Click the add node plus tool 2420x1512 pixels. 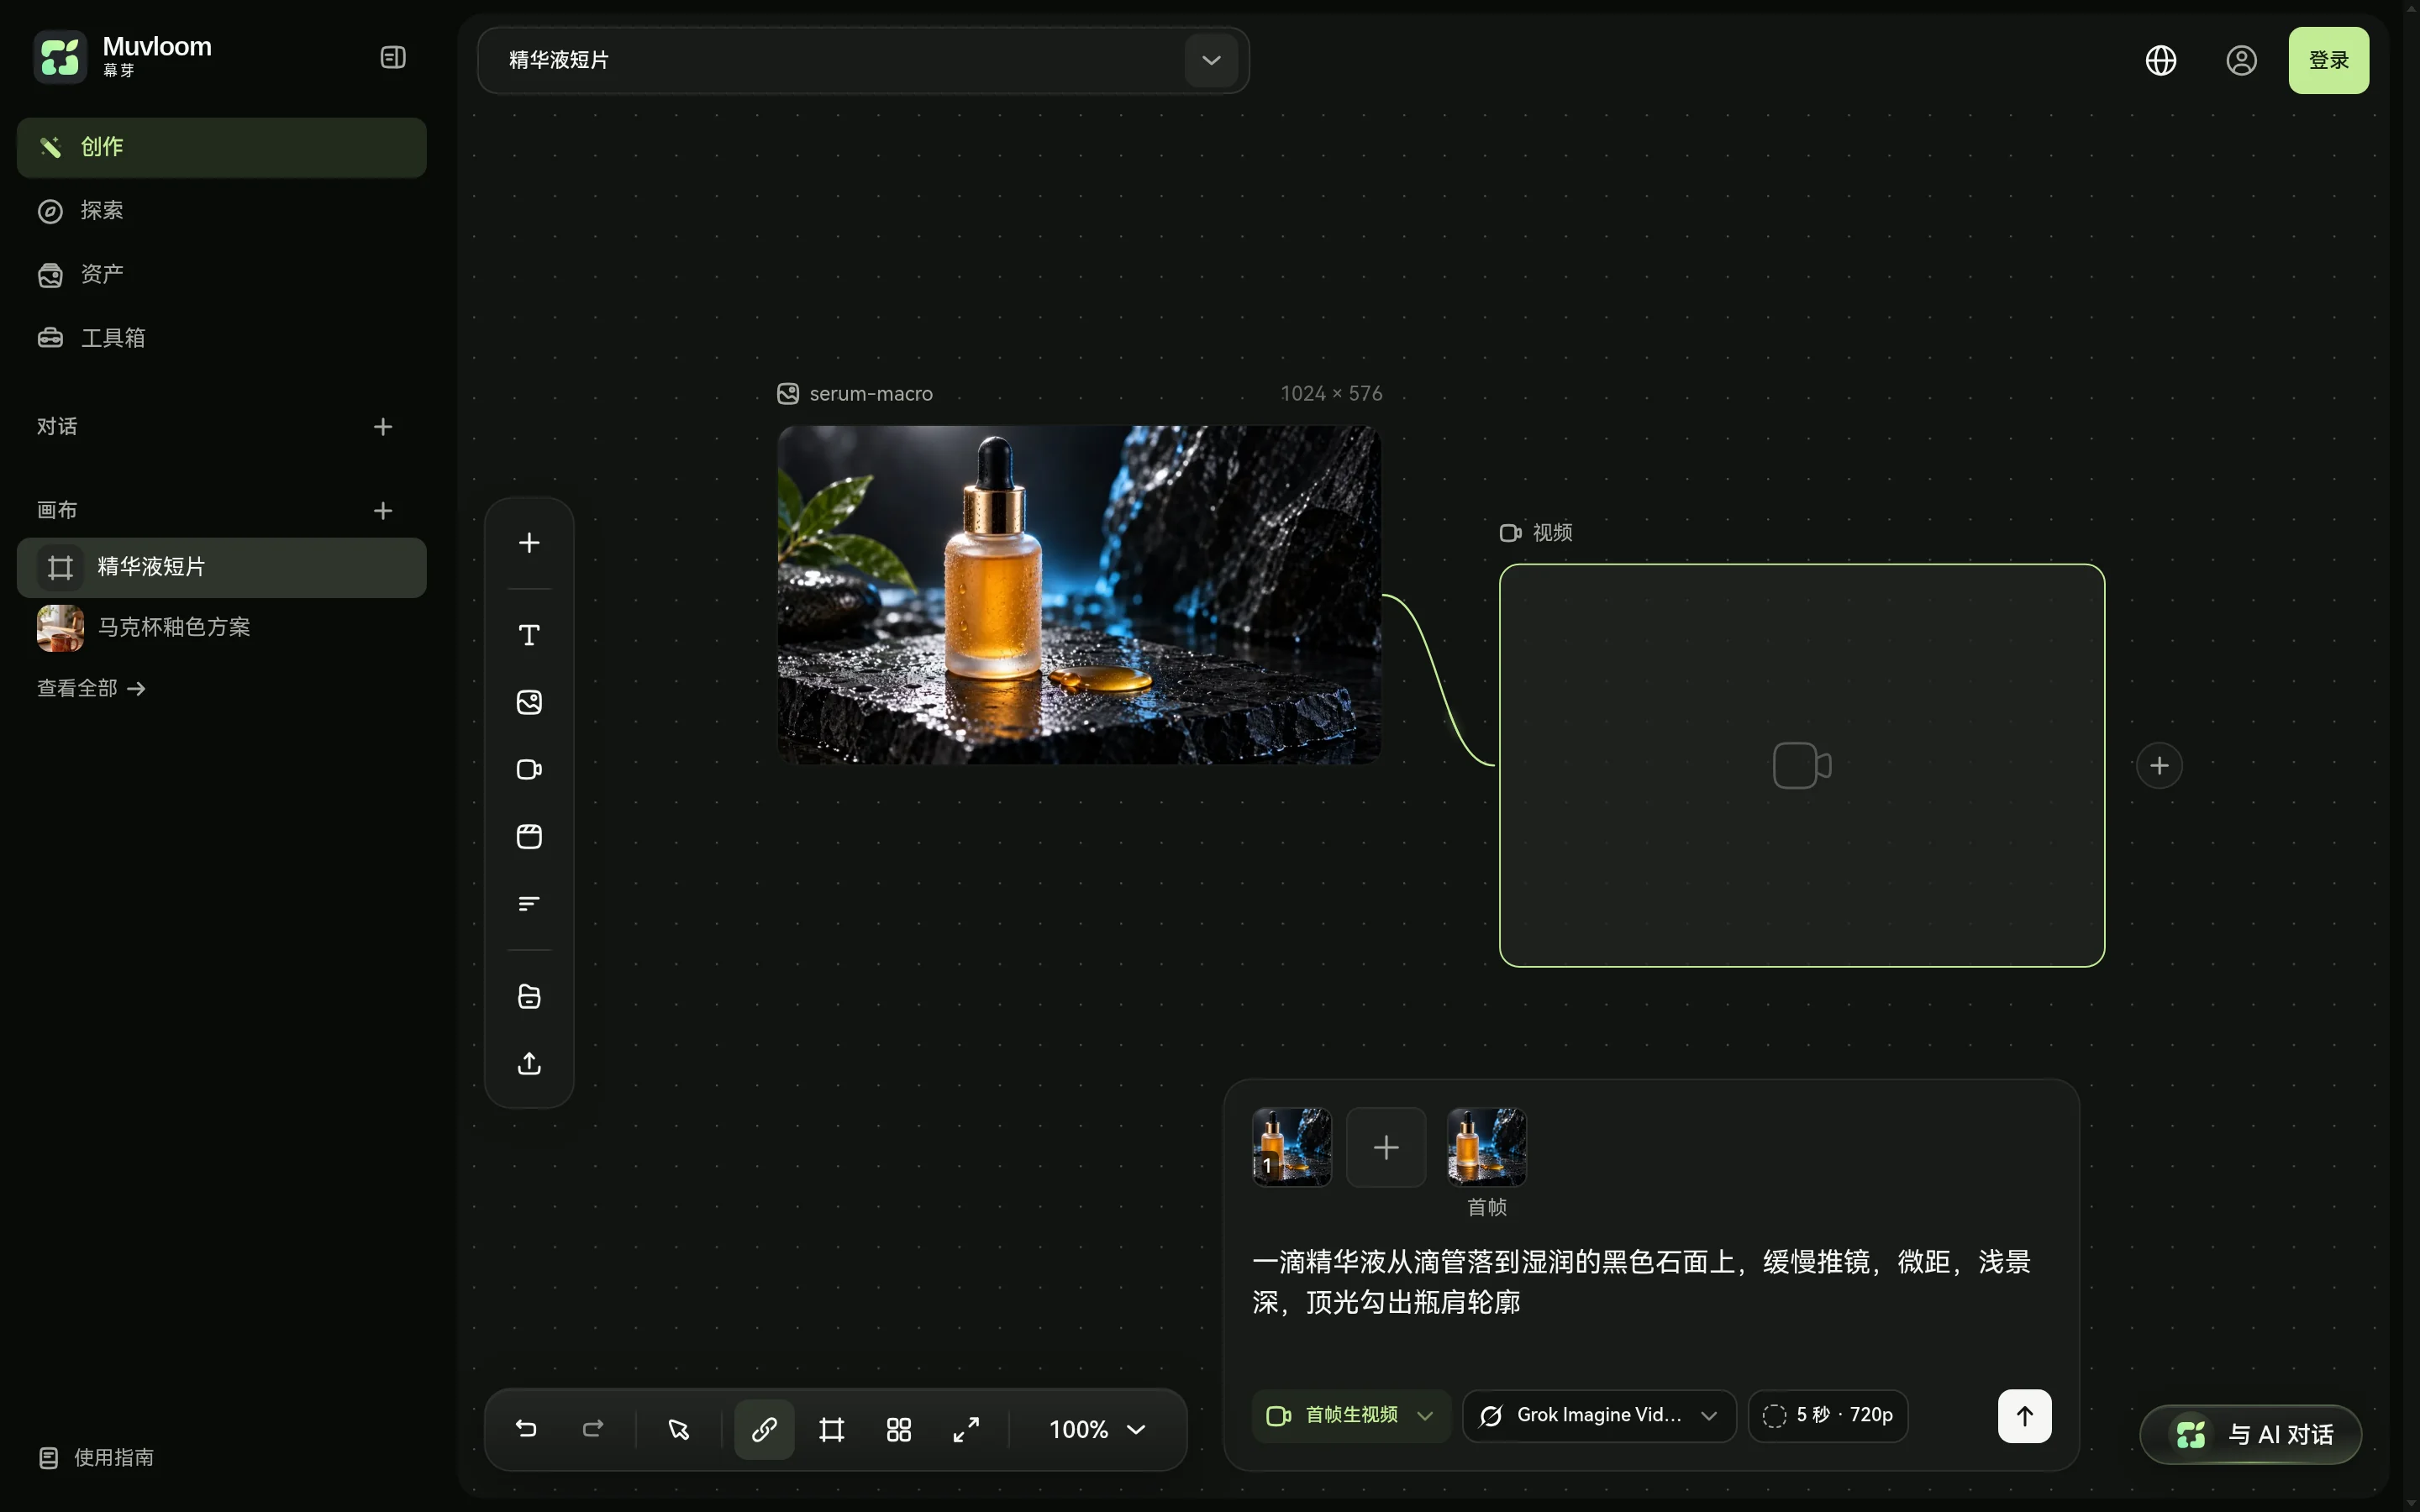[529, 543]
